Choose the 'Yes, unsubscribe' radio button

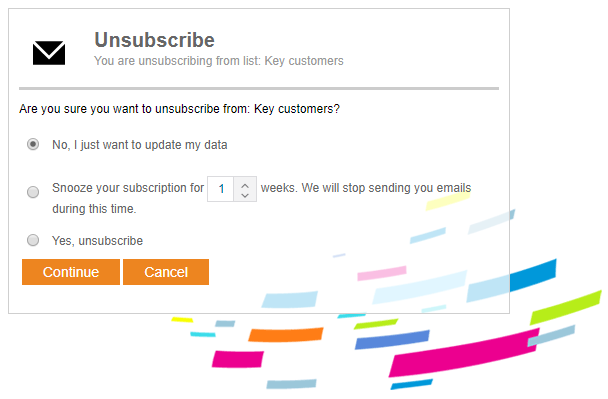pyautogui.click(x=33, y=240)
